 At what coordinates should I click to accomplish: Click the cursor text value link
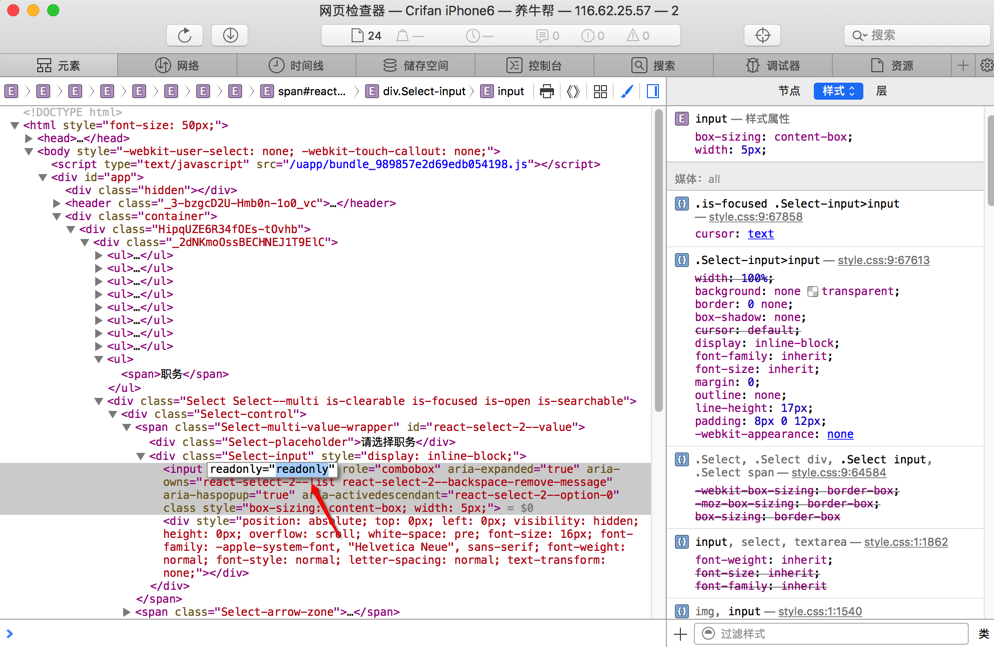pyautogui.click(x=760, y=234)
